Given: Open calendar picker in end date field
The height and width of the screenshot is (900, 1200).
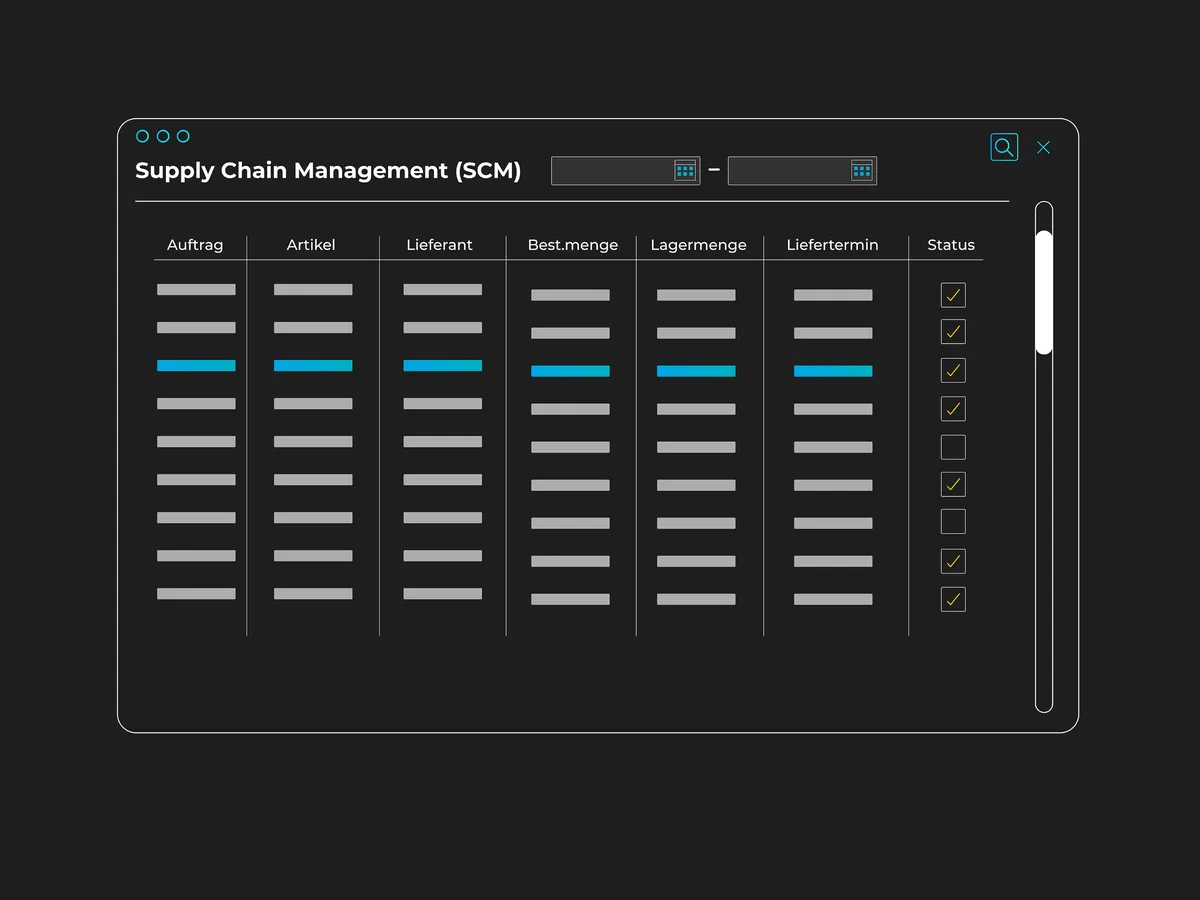Looking at the screenshot, I should tap(862, 171).
